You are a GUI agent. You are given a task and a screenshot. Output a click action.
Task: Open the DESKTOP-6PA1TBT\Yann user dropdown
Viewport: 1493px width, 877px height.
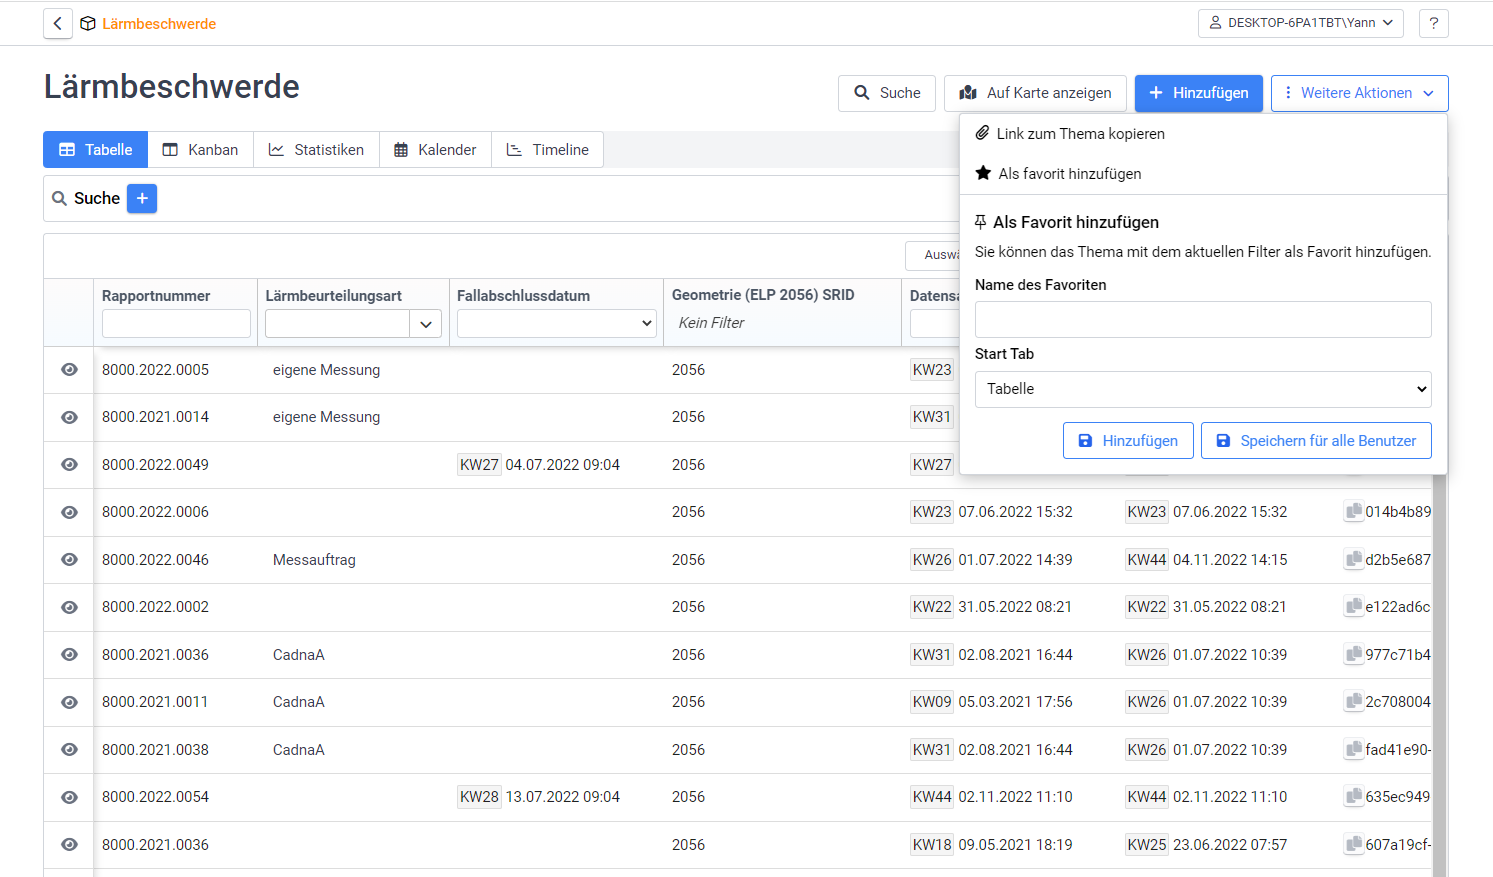tap(1301, 23)
